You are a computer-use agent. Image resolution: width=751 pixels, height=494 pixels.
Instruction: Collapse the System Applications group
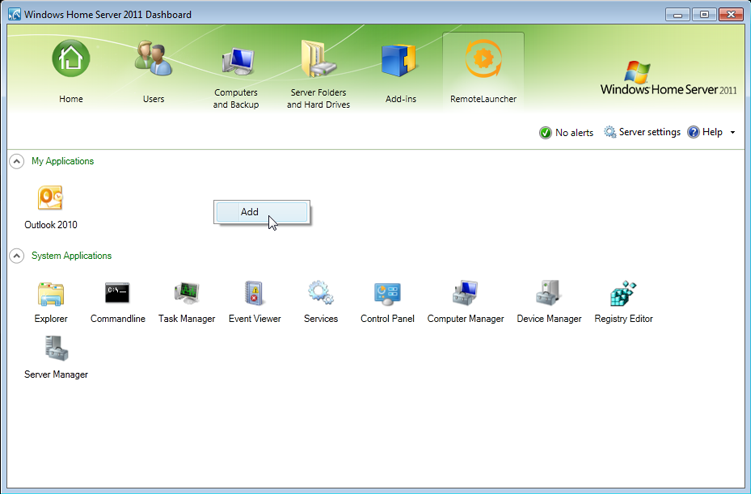tap(16, 256)
